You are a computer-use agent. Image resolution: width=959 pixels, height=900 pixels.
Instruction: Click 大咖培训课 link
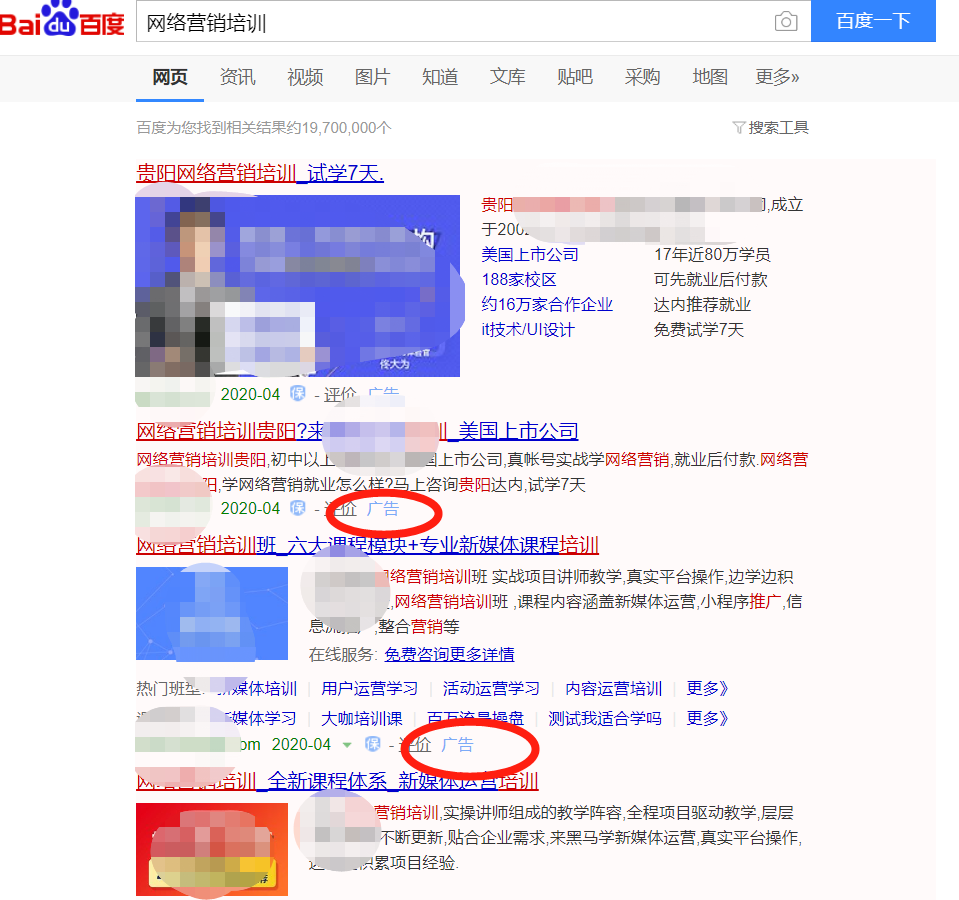tap(361, 718)
